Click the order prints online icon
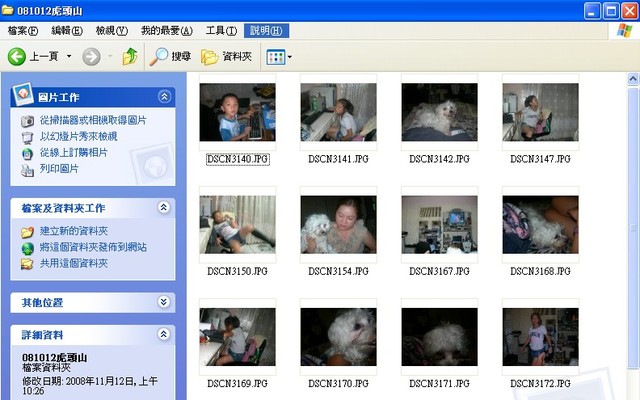Image resolution: width=640 pixels, height=400 pixels. (x=27, y=154)
